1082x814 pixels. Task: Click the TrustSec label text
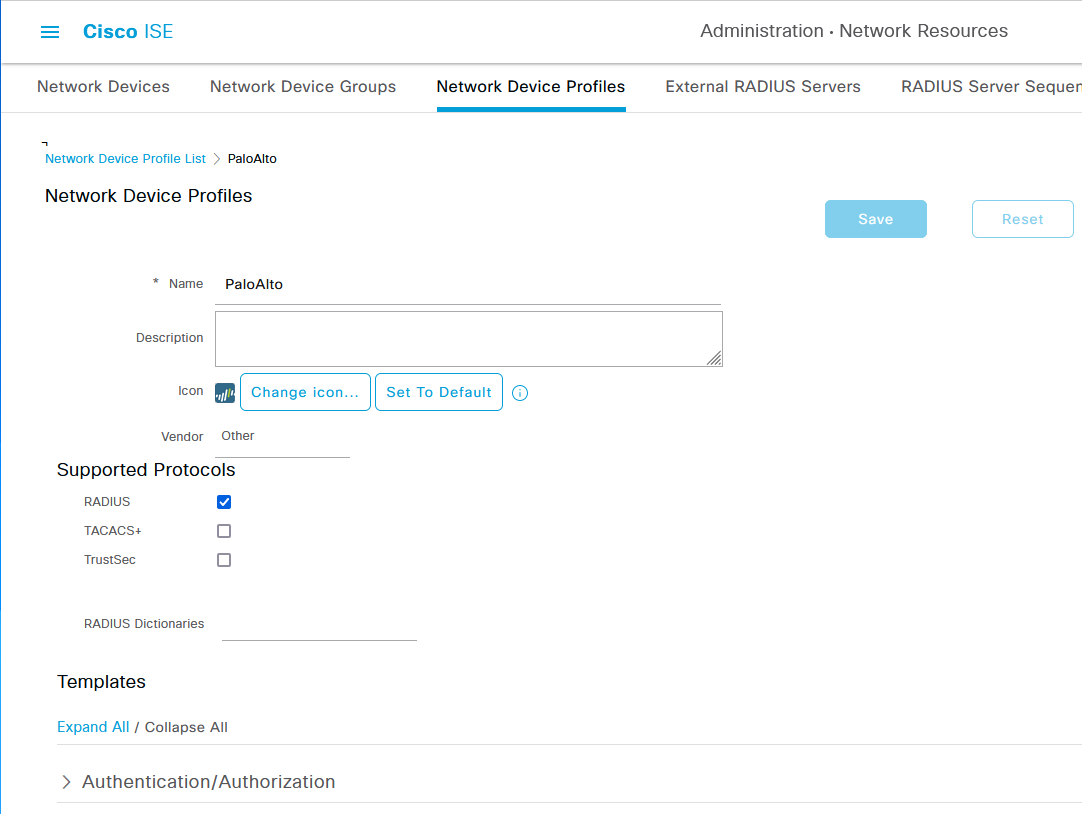point(110,559)
